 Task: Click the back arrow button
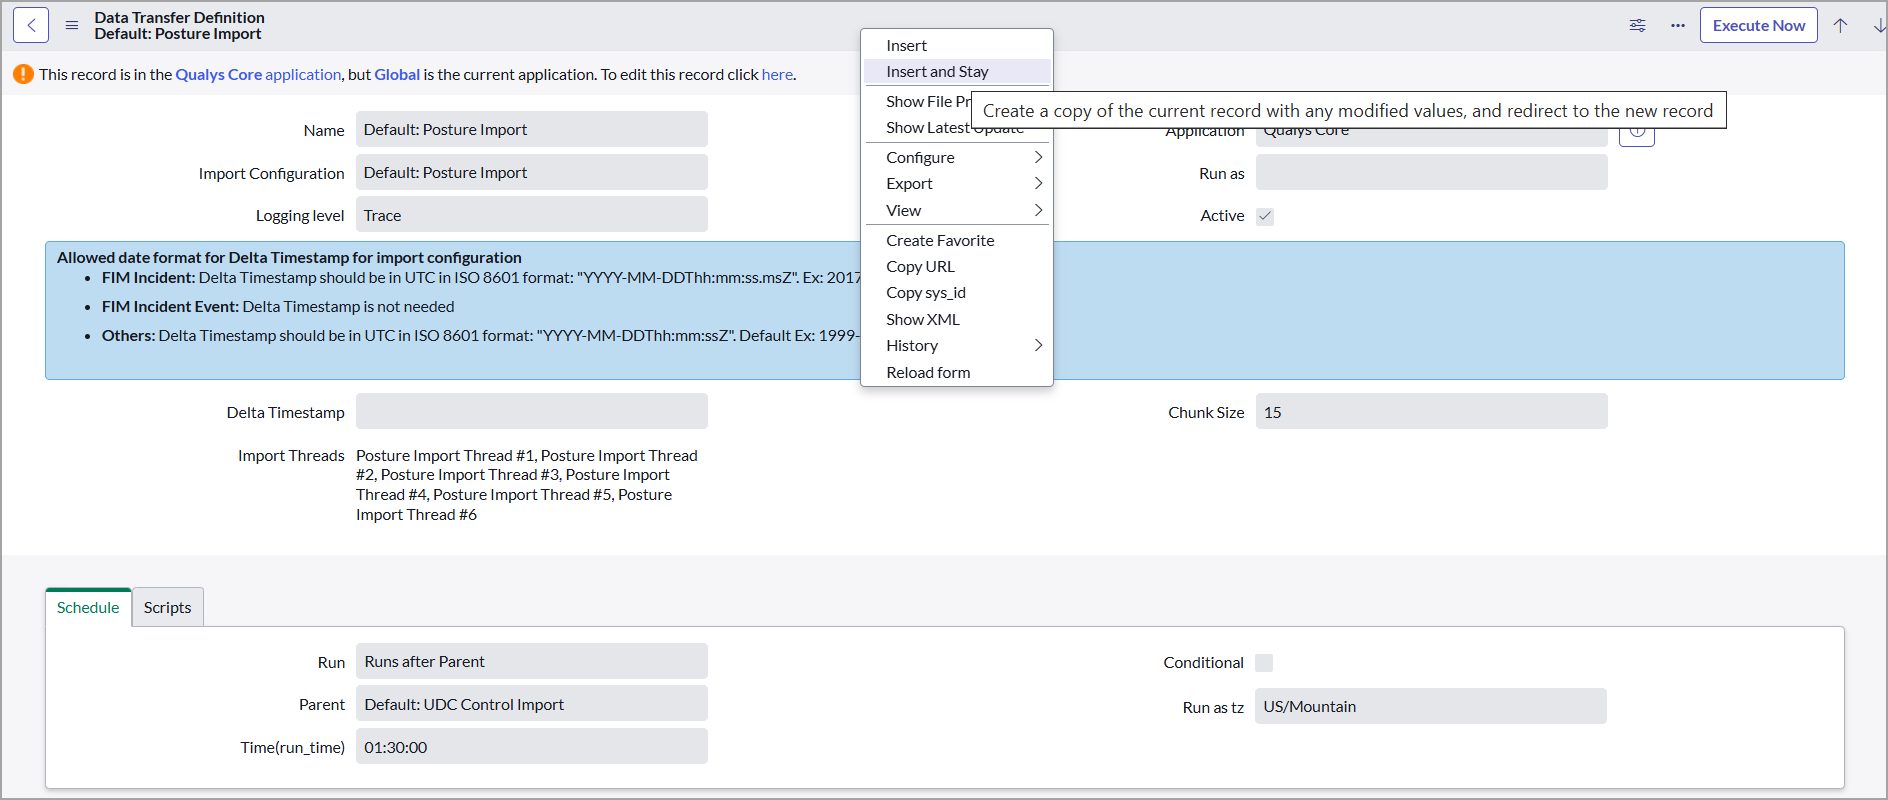pyautogui.click(x=31, y=25)
